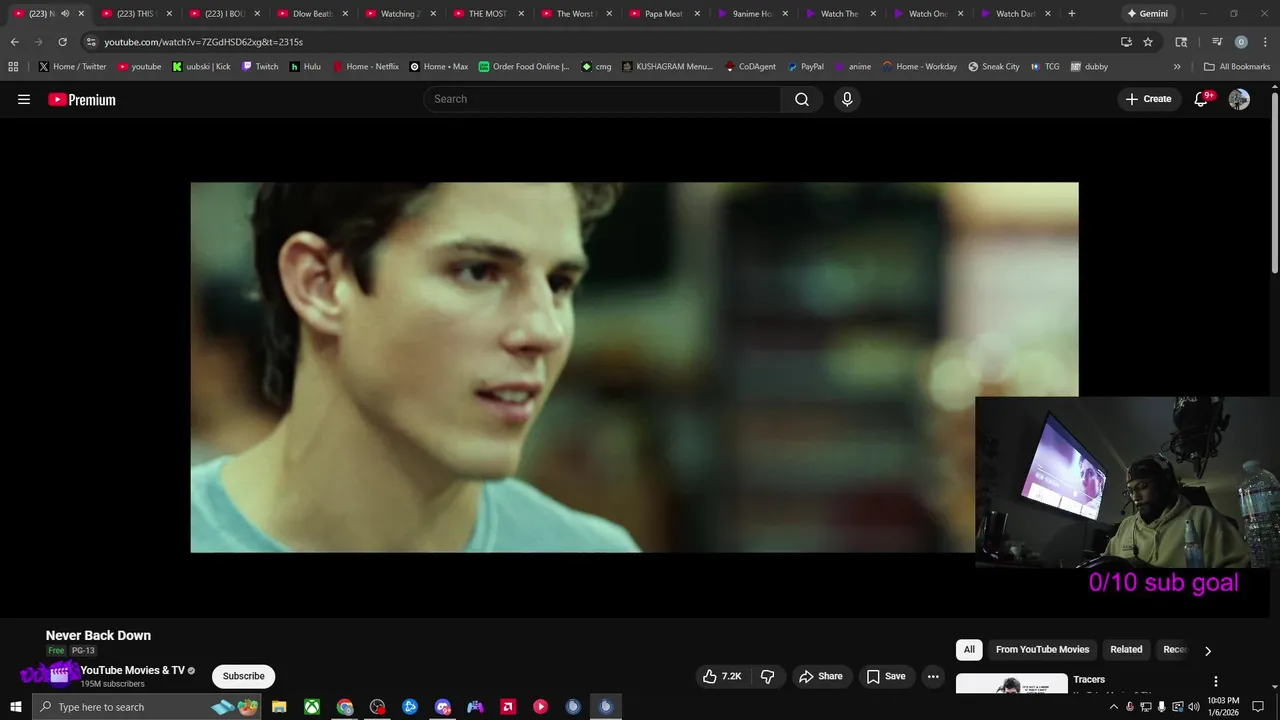This screenshot has height=720, width=1280.
Task: Open Home - Workday bookmark
Action: tap(920, 67)
